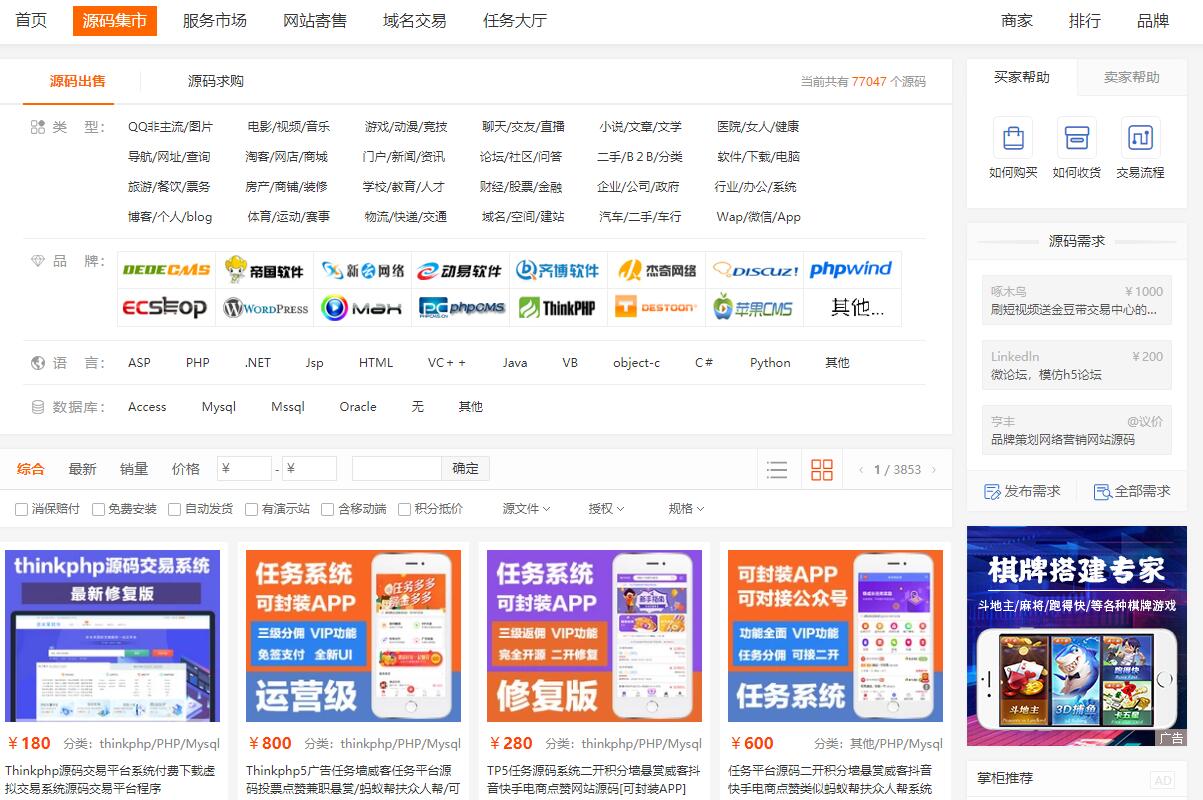Open the 运营级 任务系统 product thumbnail
The image size is (1203, 800).
(353, 636)
